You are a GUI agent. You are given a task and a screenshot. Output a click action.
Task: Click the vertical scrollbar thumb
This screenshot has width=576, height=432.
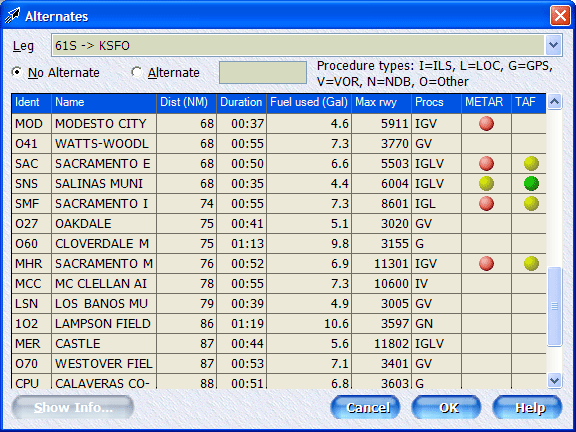pyautogui.click(x=554, y=306)
